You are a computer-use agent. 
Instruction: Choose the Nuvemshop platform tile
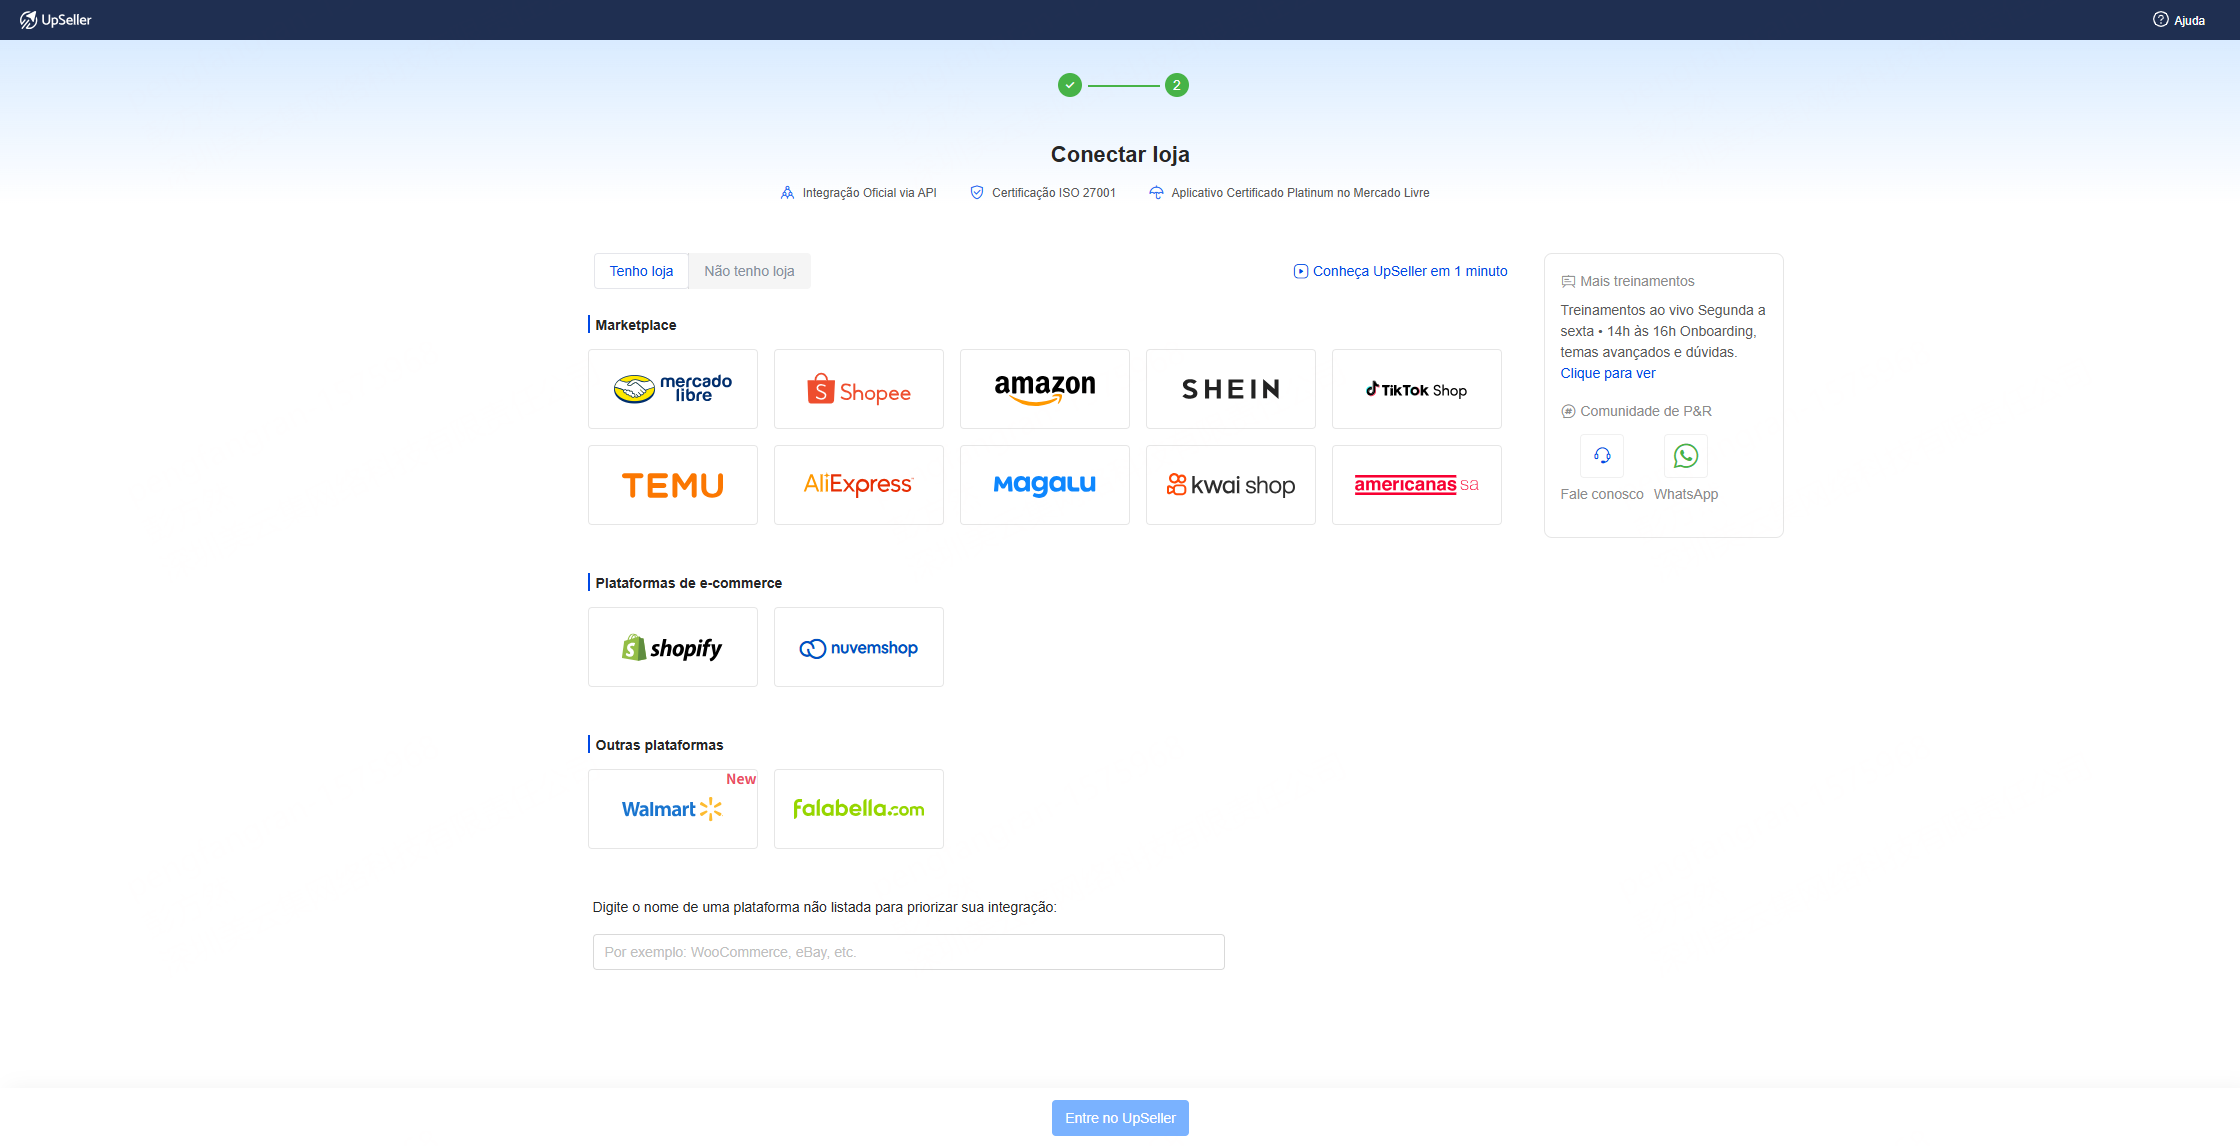tap(859, 647)
